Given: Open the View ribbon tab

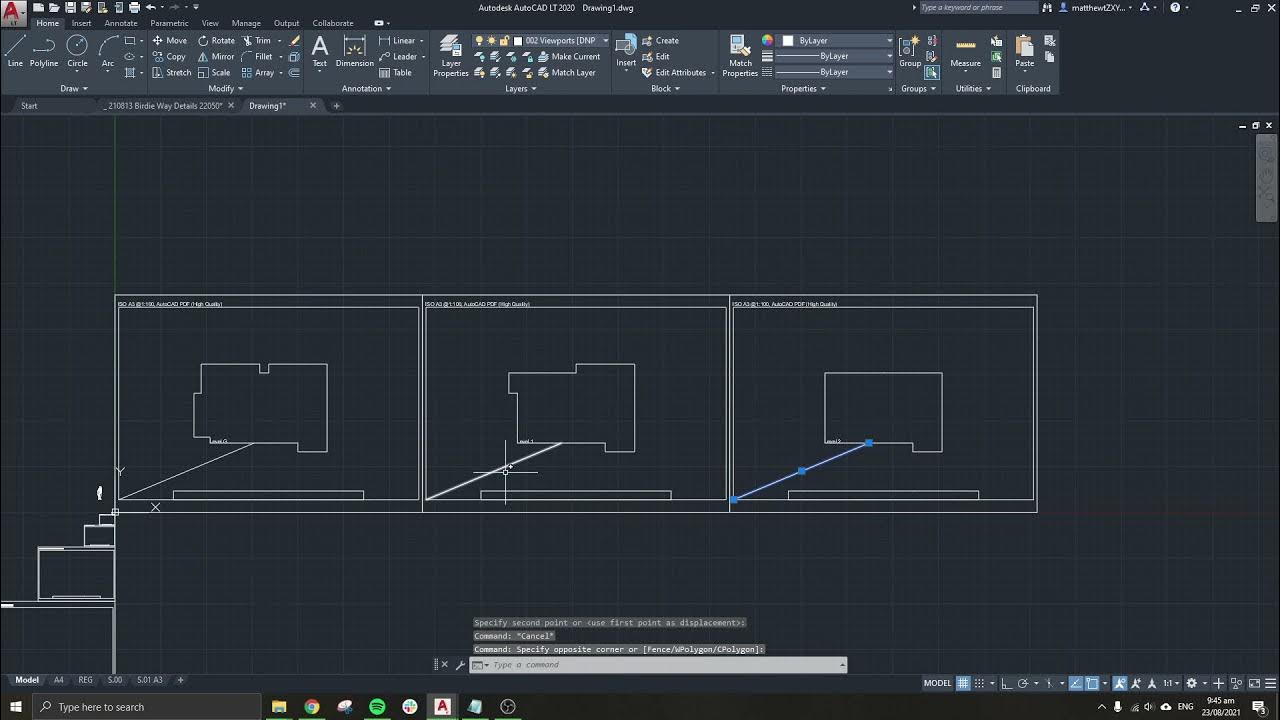Looking at the screenshot, I should pyautogui.click(x=210, y=23).
